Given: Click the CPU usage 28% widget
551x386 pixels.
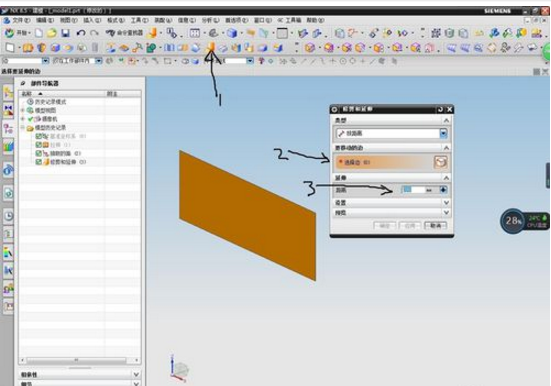Looking at the screenshot, I should point(513,221).
